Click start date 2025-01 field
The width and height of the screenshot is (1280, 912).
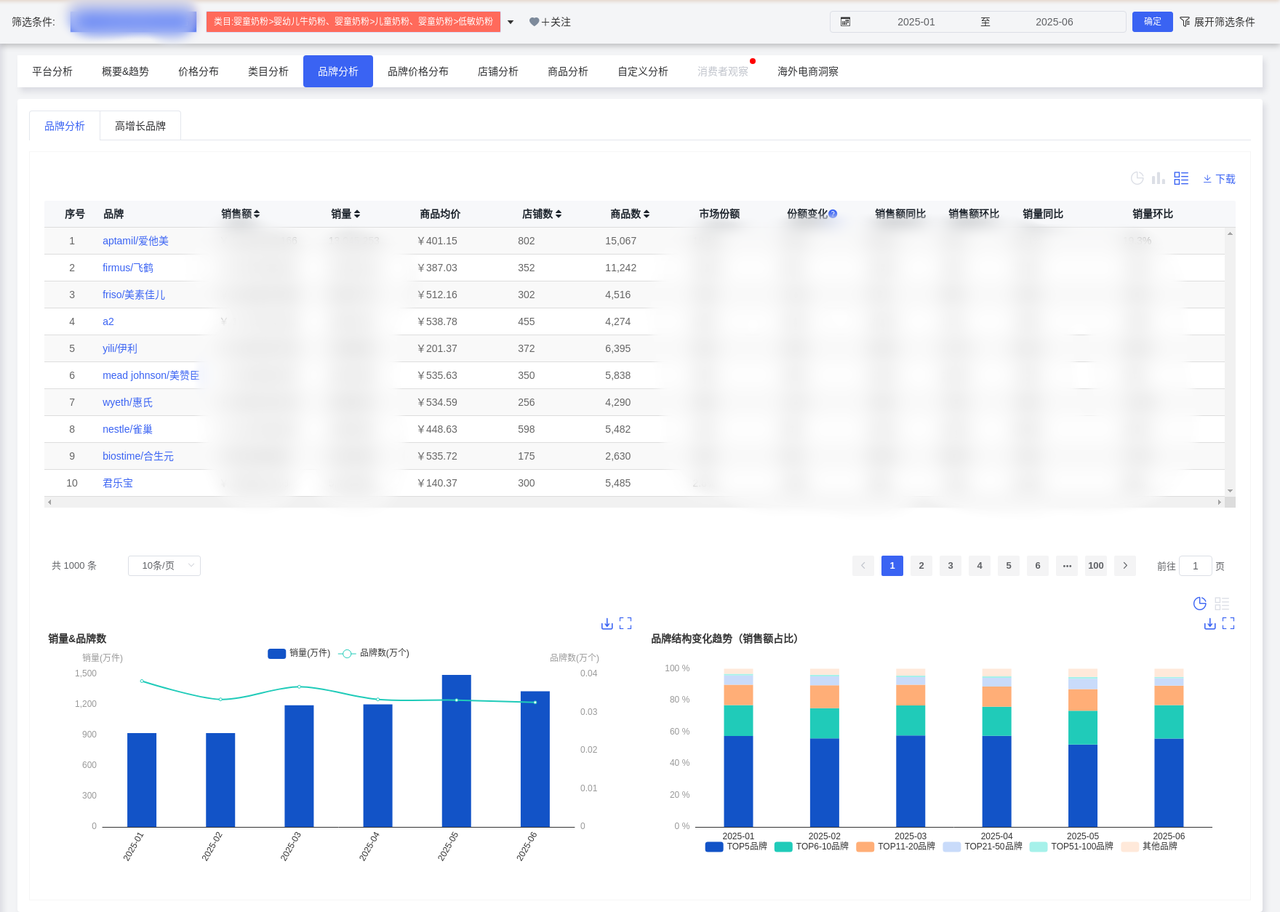[x=916, y=22]
